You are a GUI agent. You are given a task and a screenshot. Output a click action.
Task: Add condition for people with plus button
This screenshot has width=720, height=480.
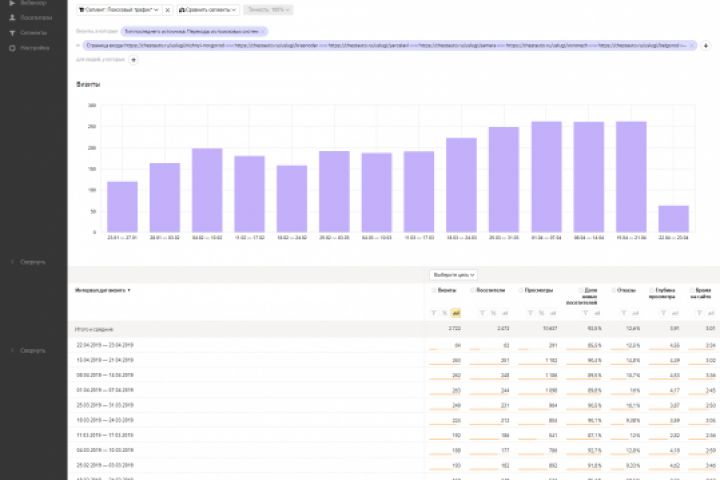coord(134,60)
